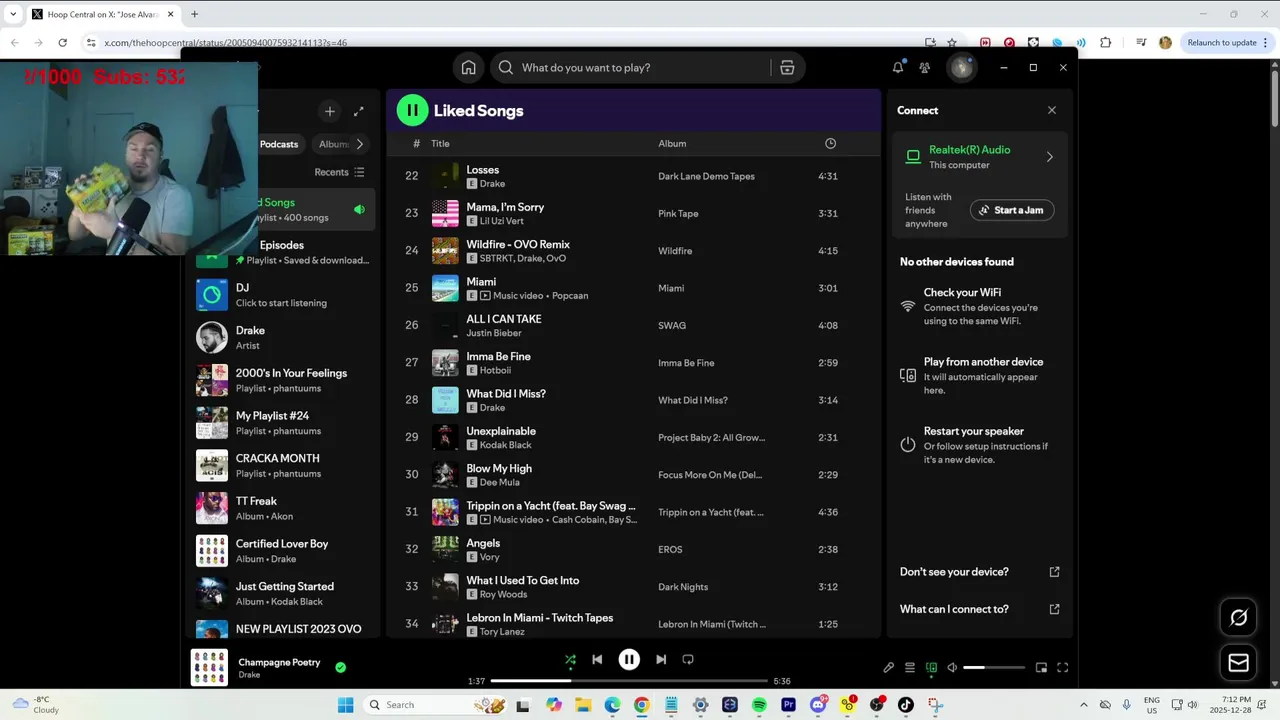Viewport: 1280px width, 720px height.
Task: Open the Friend Activity icon
Action: click(x=925, y=68)
